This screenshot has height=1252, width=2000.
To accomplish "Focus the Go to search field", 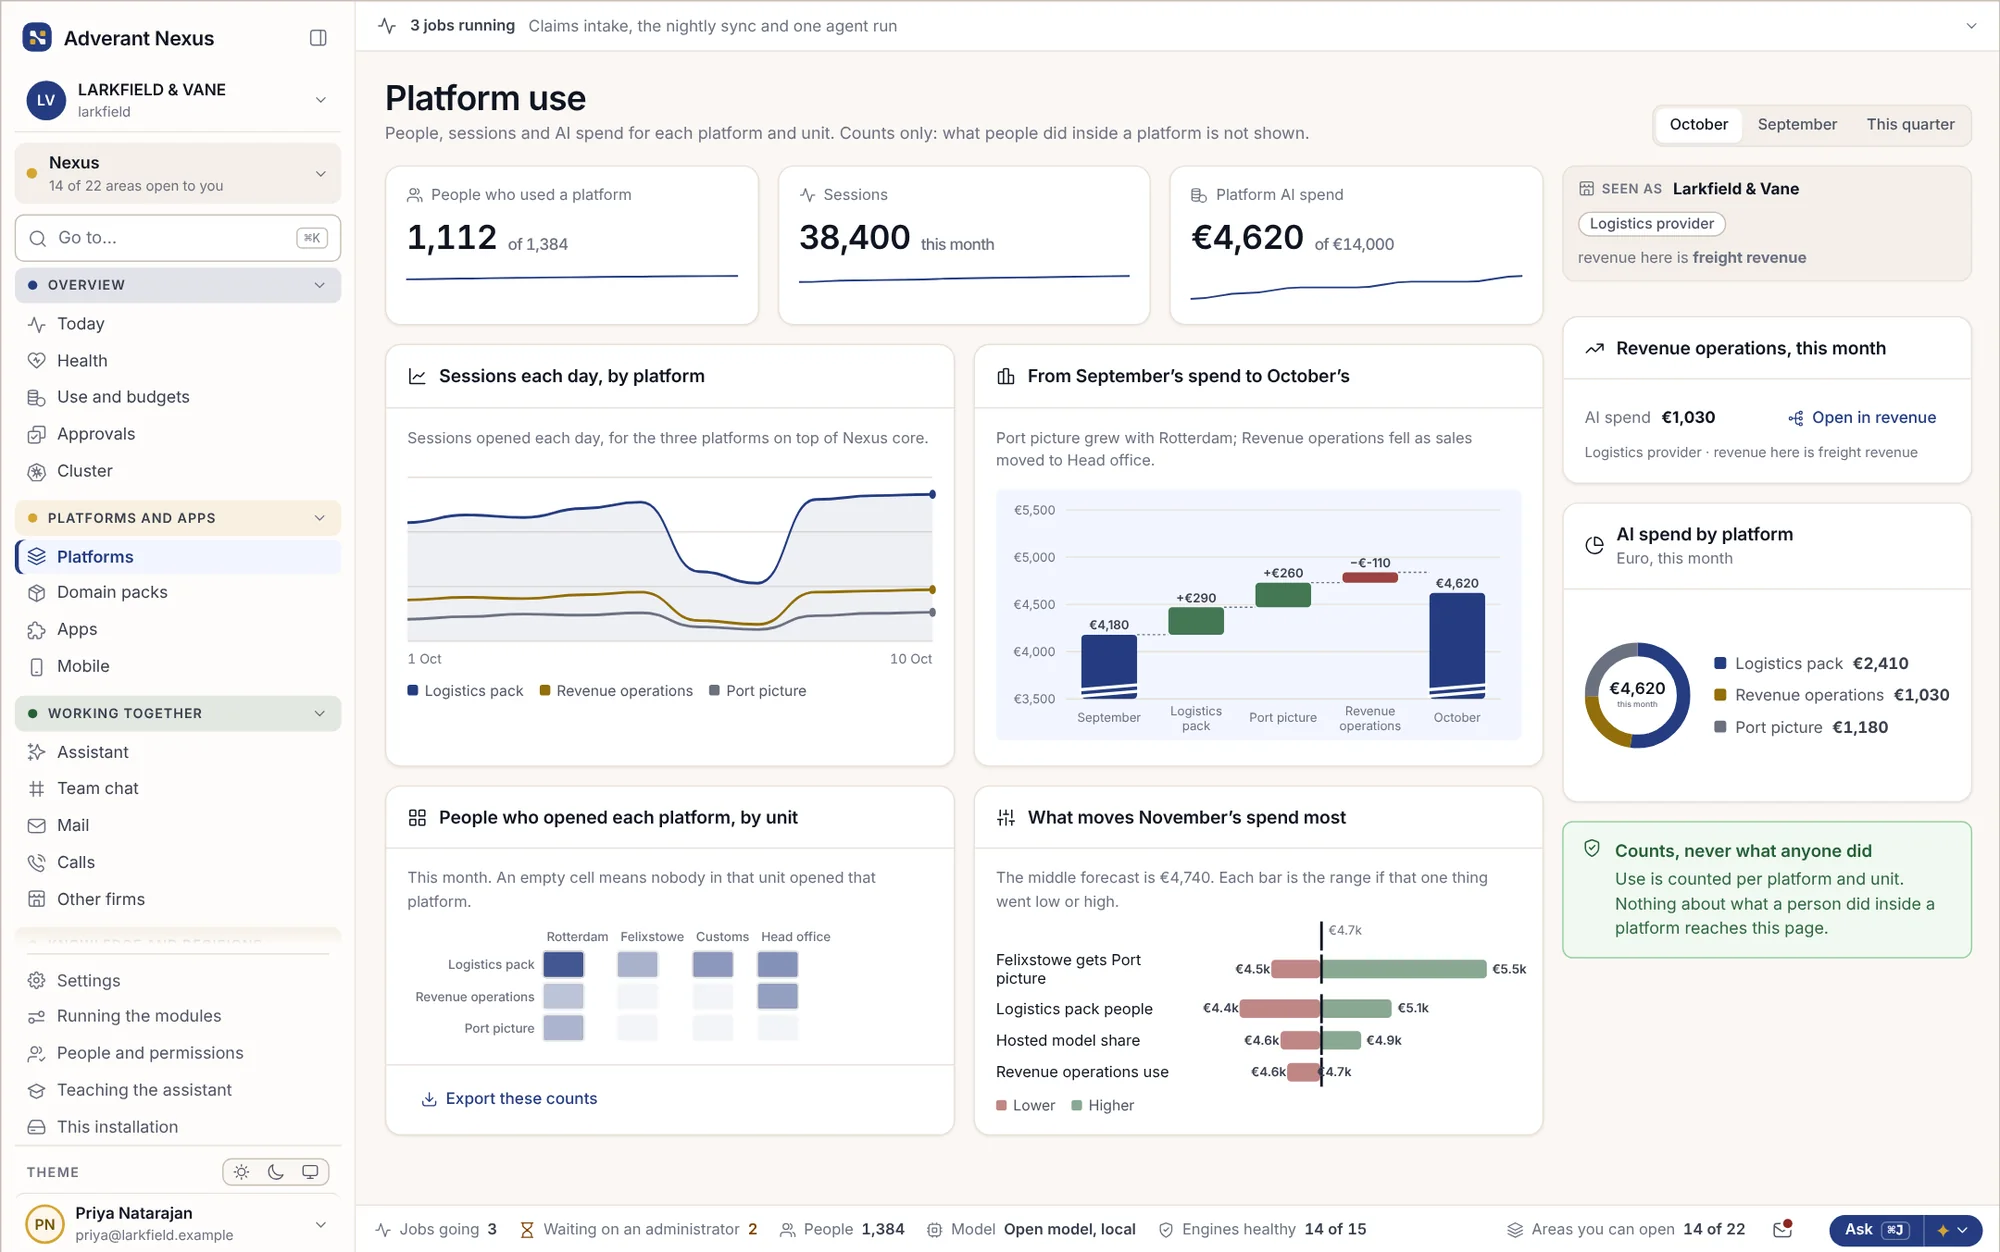I will point(178,238).
